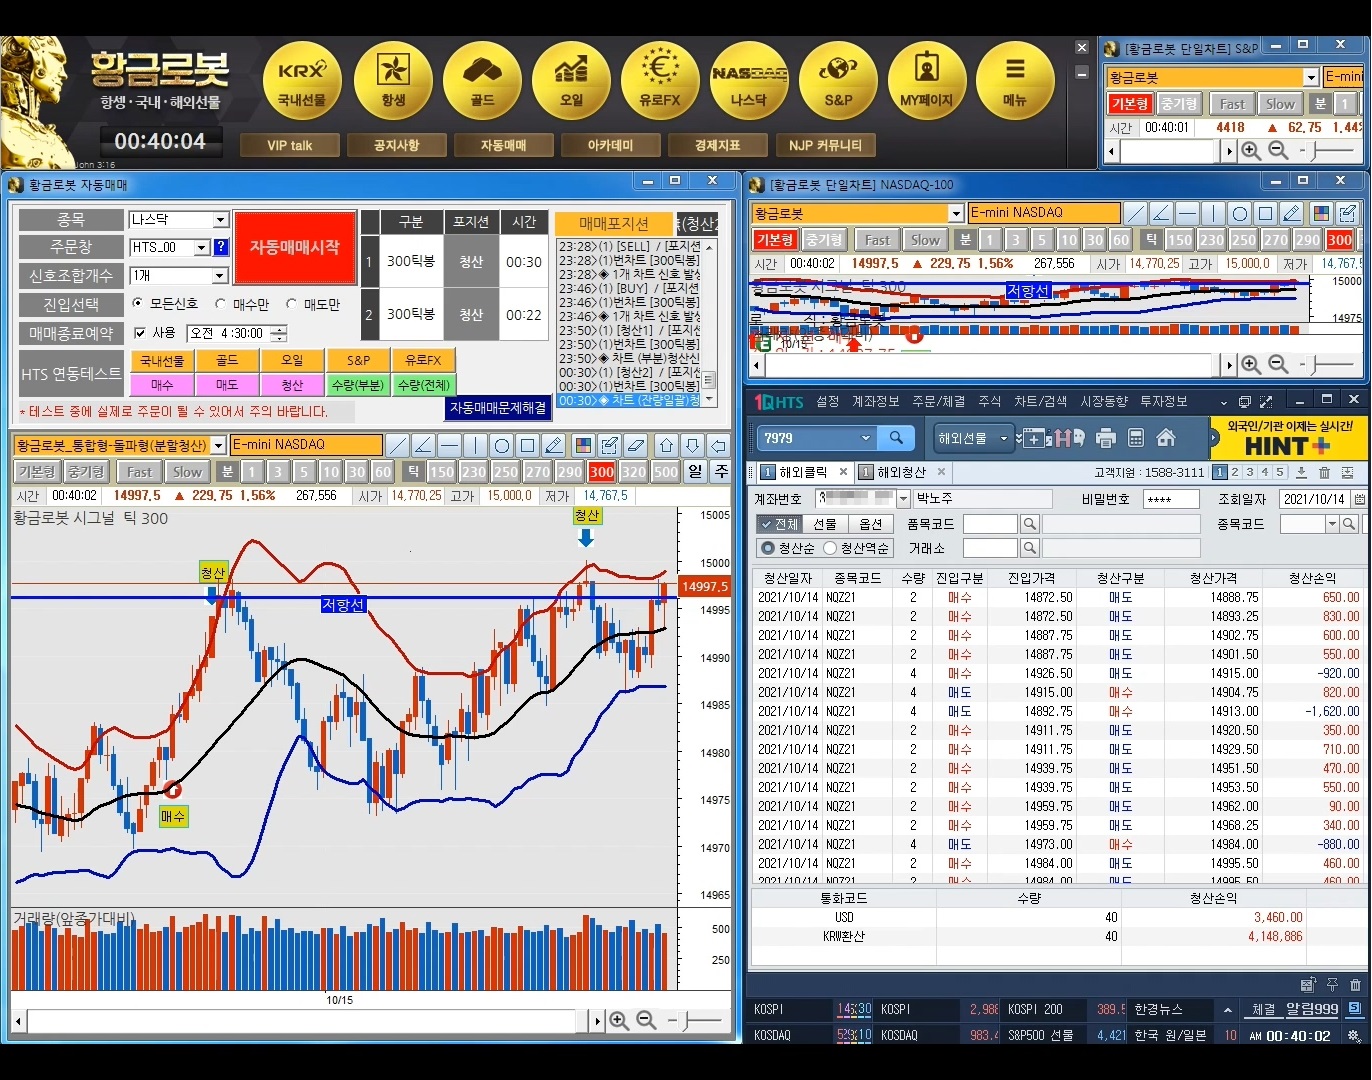The image size is (1372, 1080).
Task: Open the 항생 gold button
Action: click(x=393, y=83)
